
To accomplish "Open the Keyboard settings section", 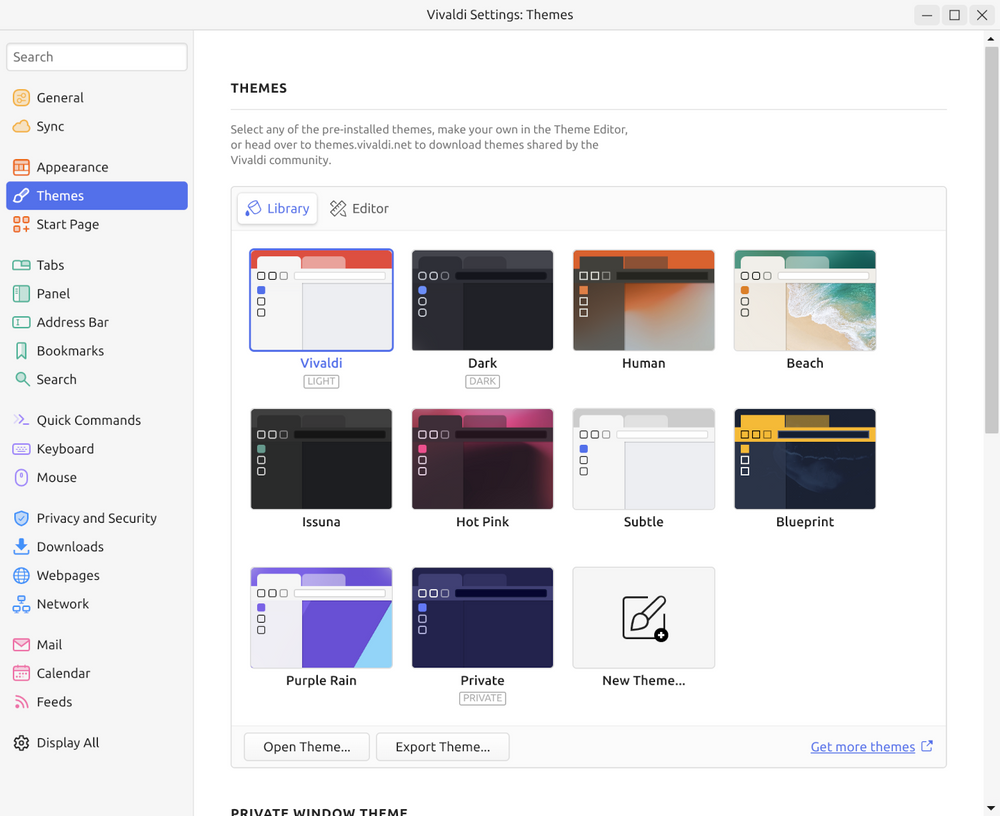I will 66,448.
